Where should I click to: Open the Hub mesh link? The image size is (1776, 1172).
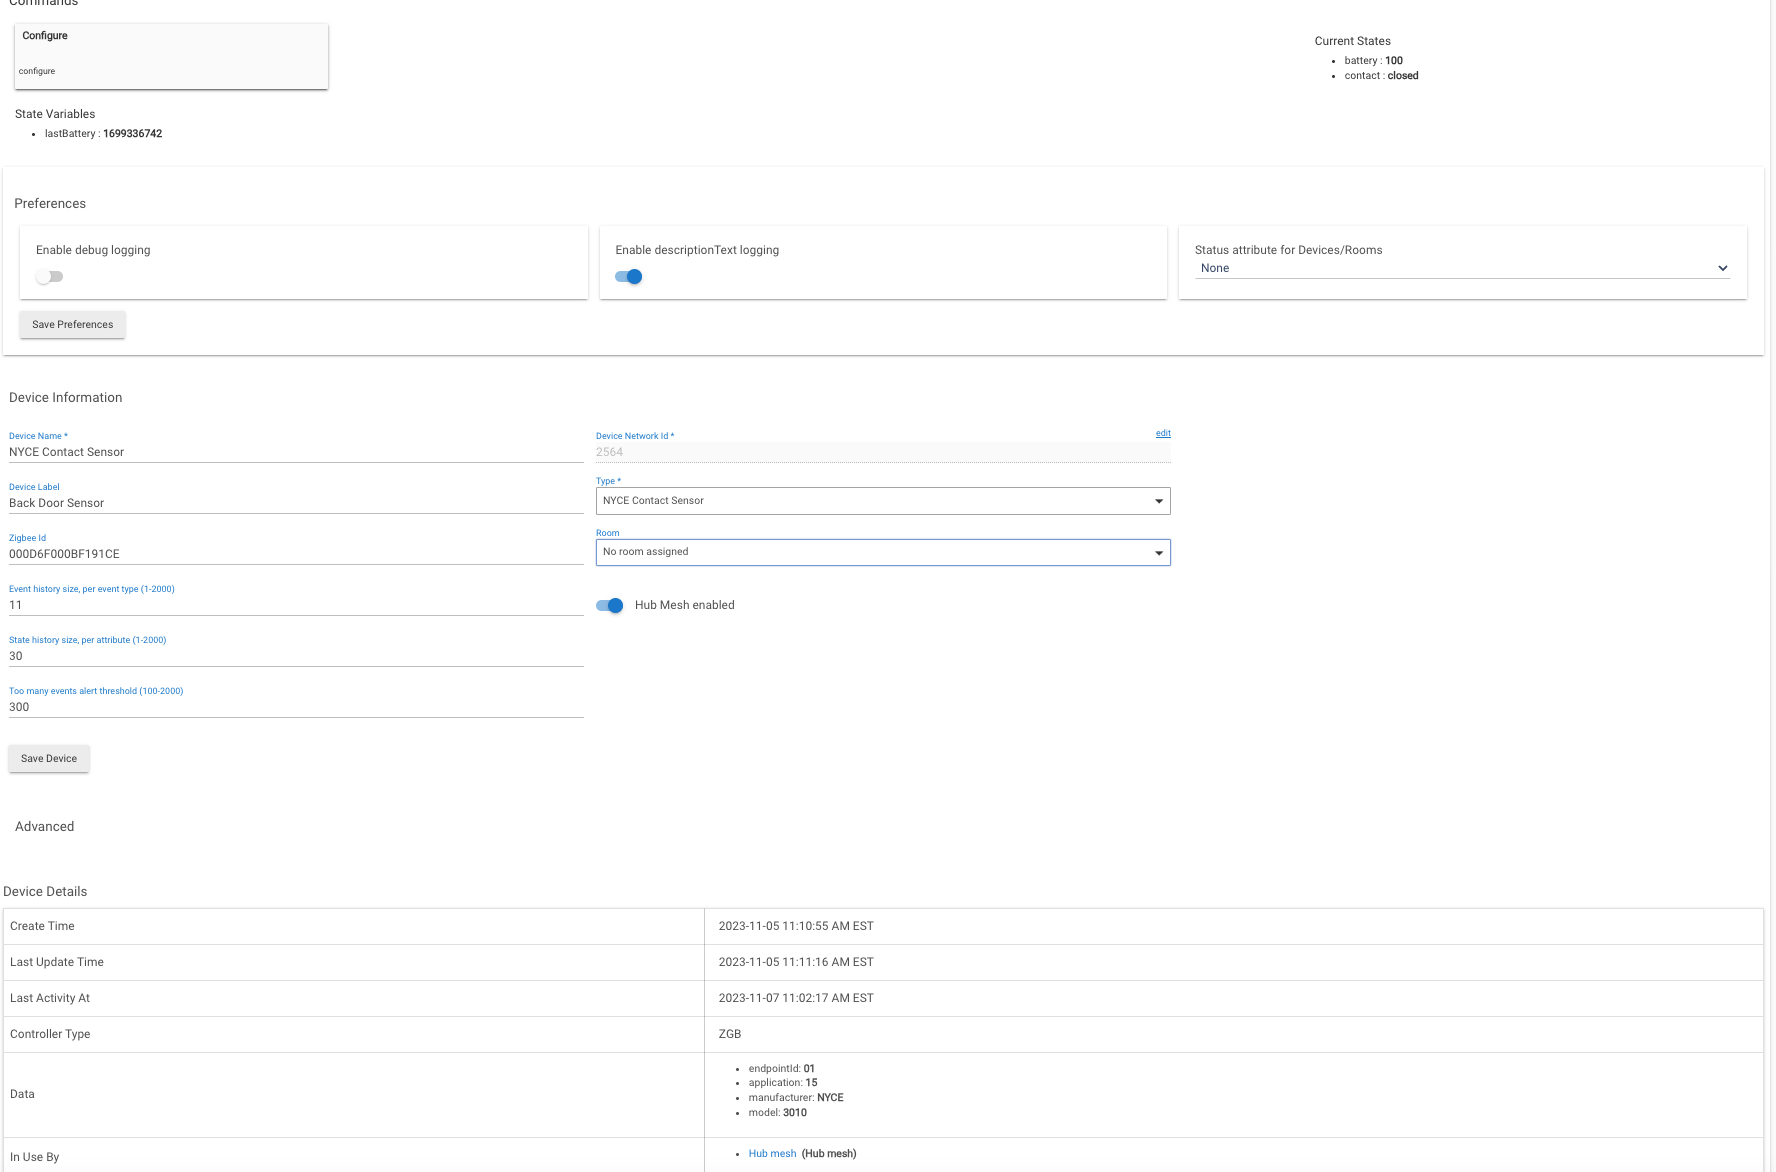[772, 1154]
